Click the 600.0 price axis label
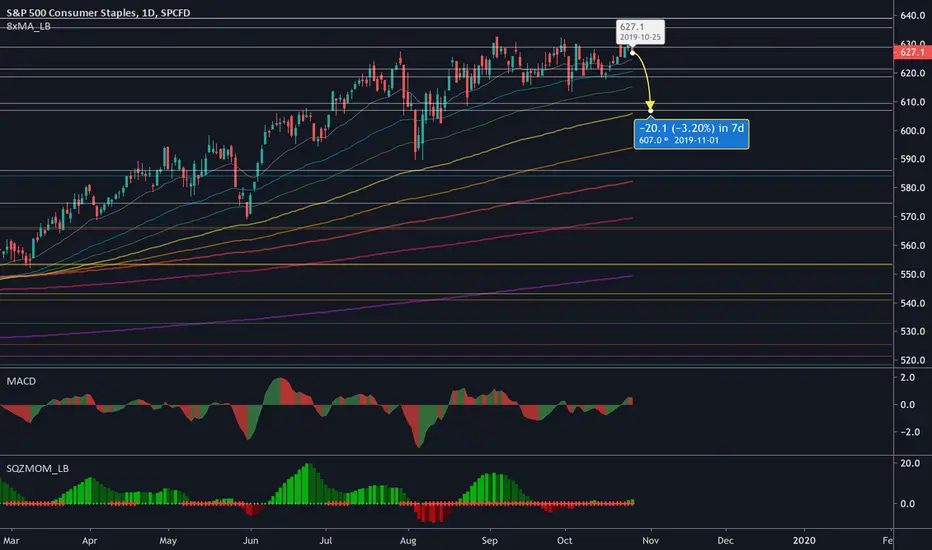The height and width of the screenshot is (550, 932). coord(912,131)
